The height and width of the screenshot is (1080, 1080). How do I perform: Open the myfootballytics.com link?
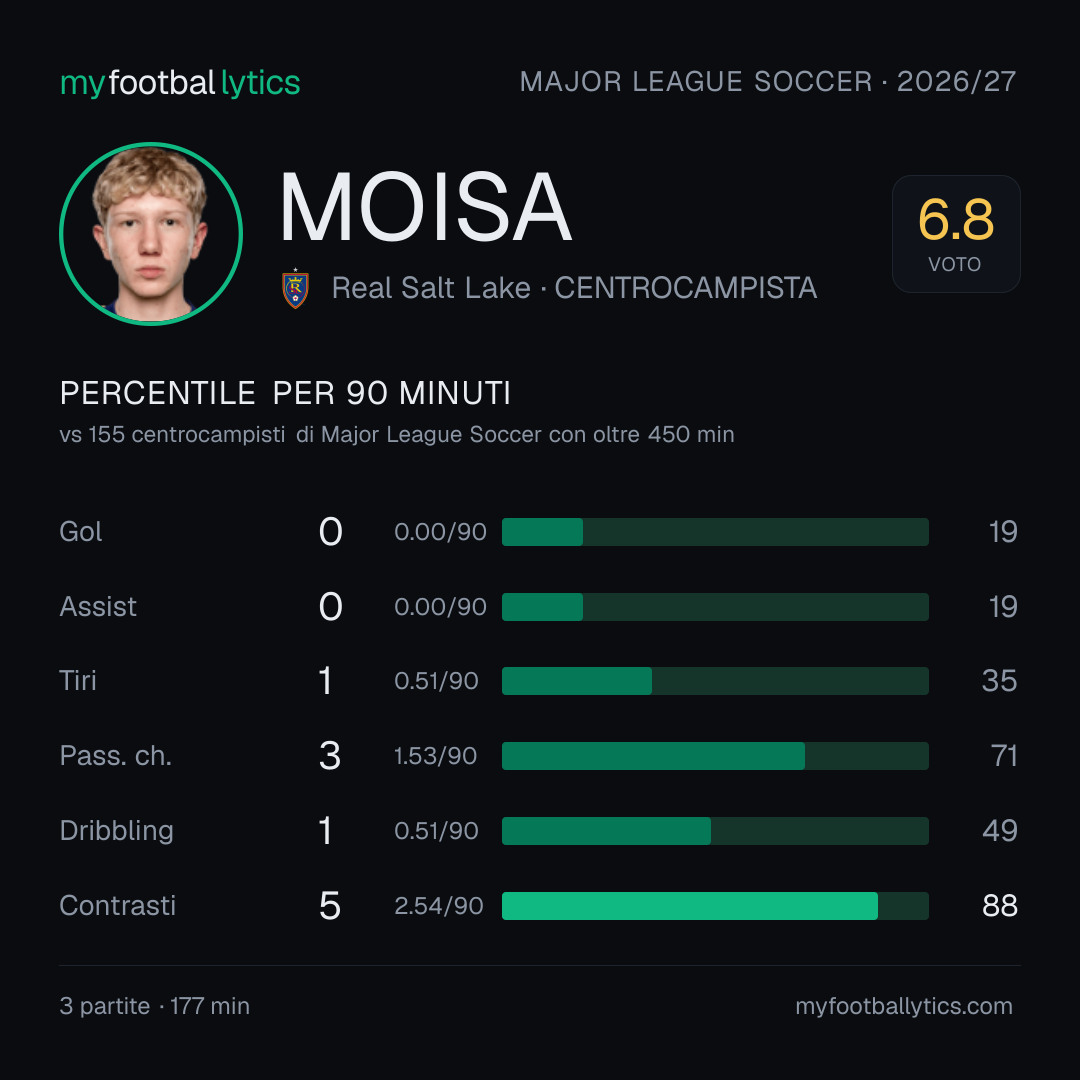click(904, 1006)
